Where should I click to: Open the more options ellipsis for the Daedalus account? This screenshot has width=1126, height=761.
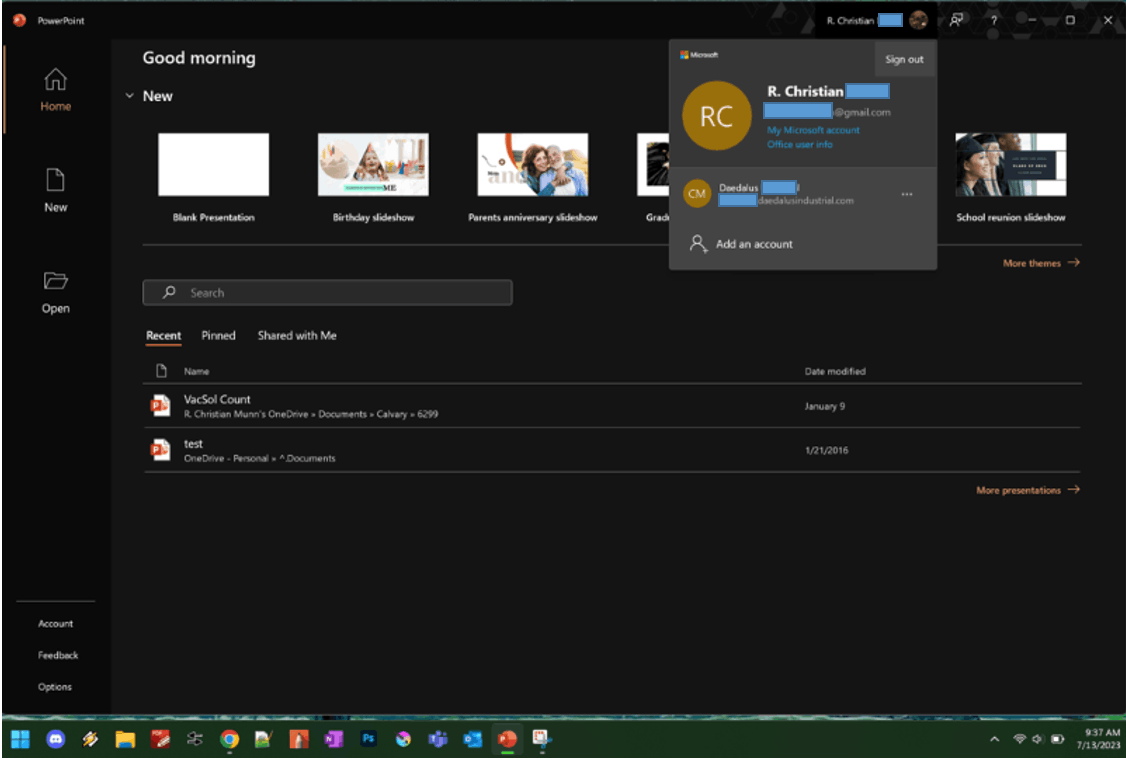click(x=907, y=195)
